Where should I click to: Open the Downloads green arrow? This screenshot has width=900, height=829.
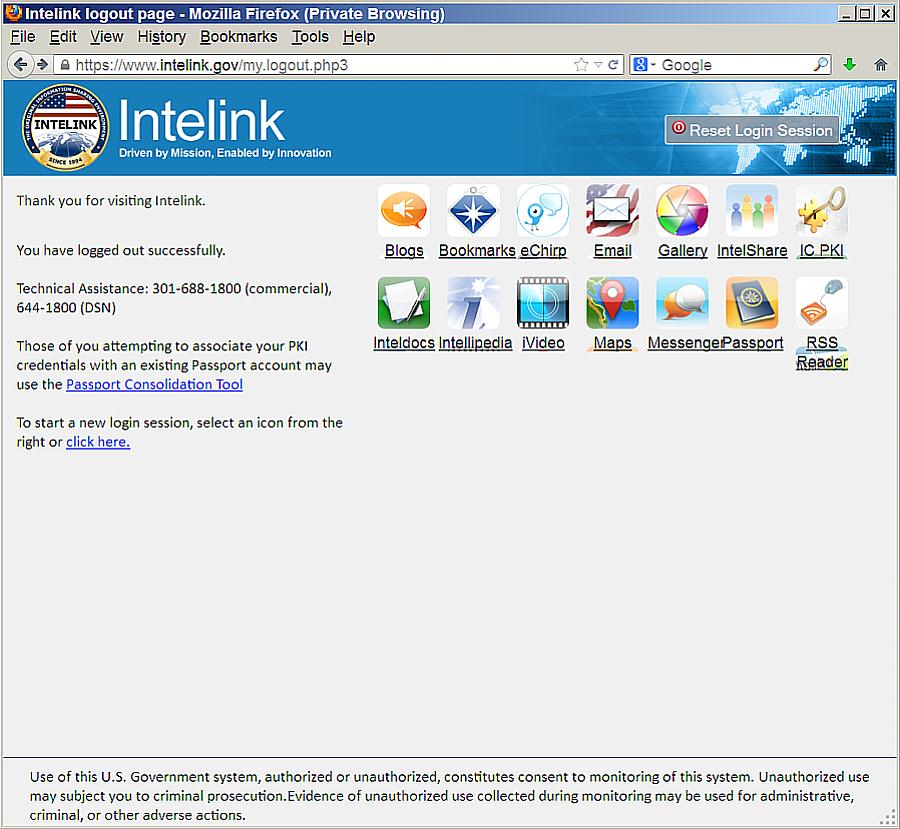849,64
